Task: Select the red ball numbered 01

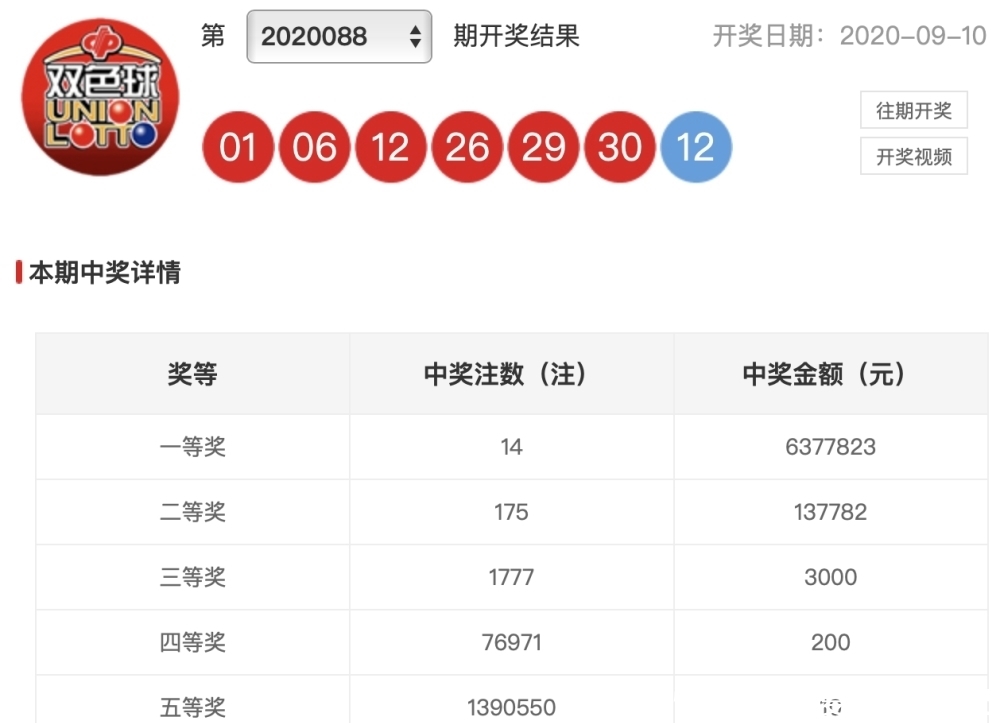Action: tap(237, 147)
